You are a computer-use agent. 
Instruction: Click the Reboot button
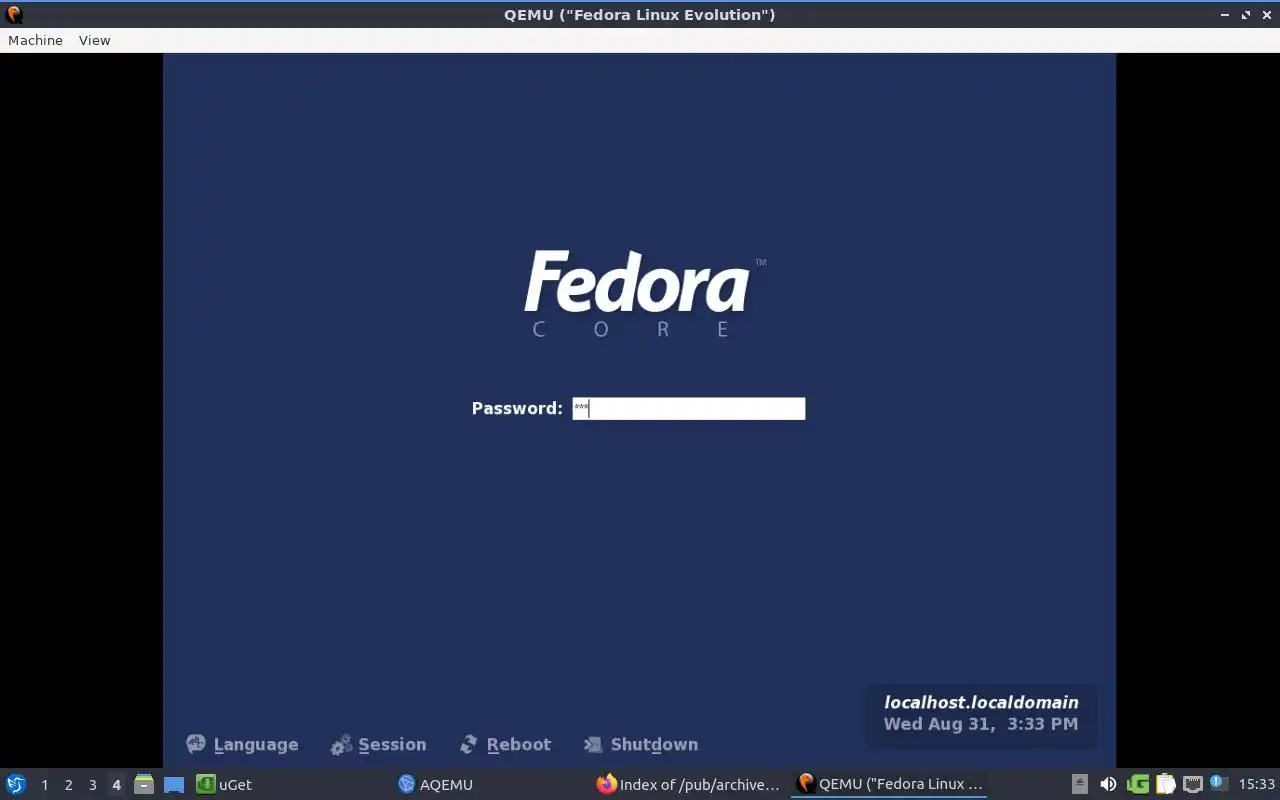pos(505,744)
